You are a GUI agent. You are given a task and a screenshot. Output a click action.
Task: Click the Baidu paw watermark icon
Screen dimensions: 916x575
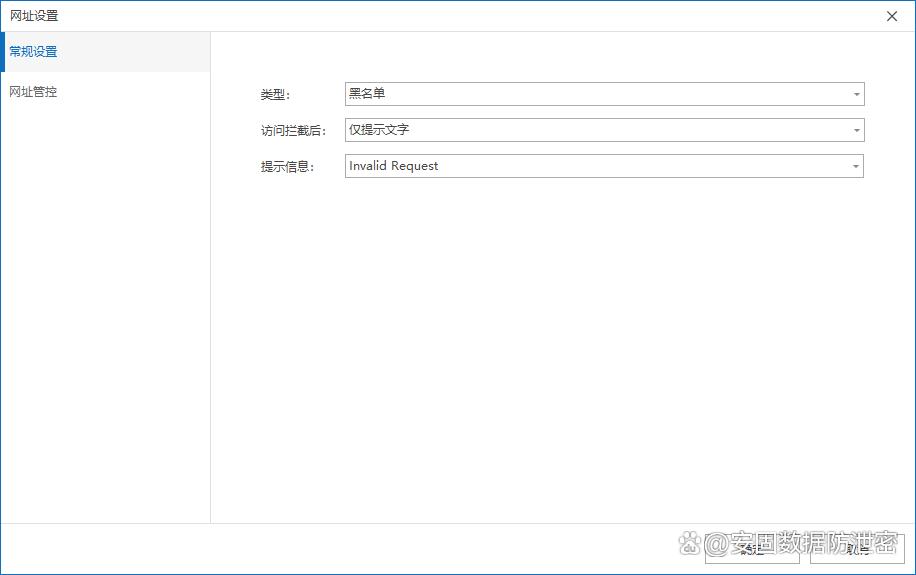[689, 544]
